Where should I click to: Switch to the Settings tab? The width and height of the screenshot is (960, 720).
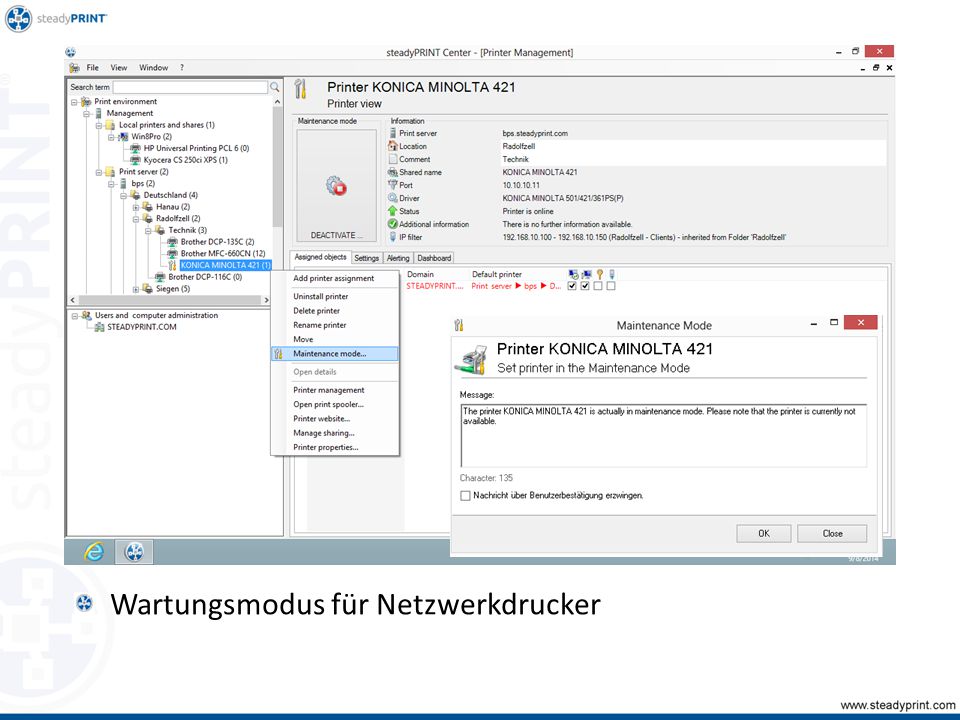(366, 258)
